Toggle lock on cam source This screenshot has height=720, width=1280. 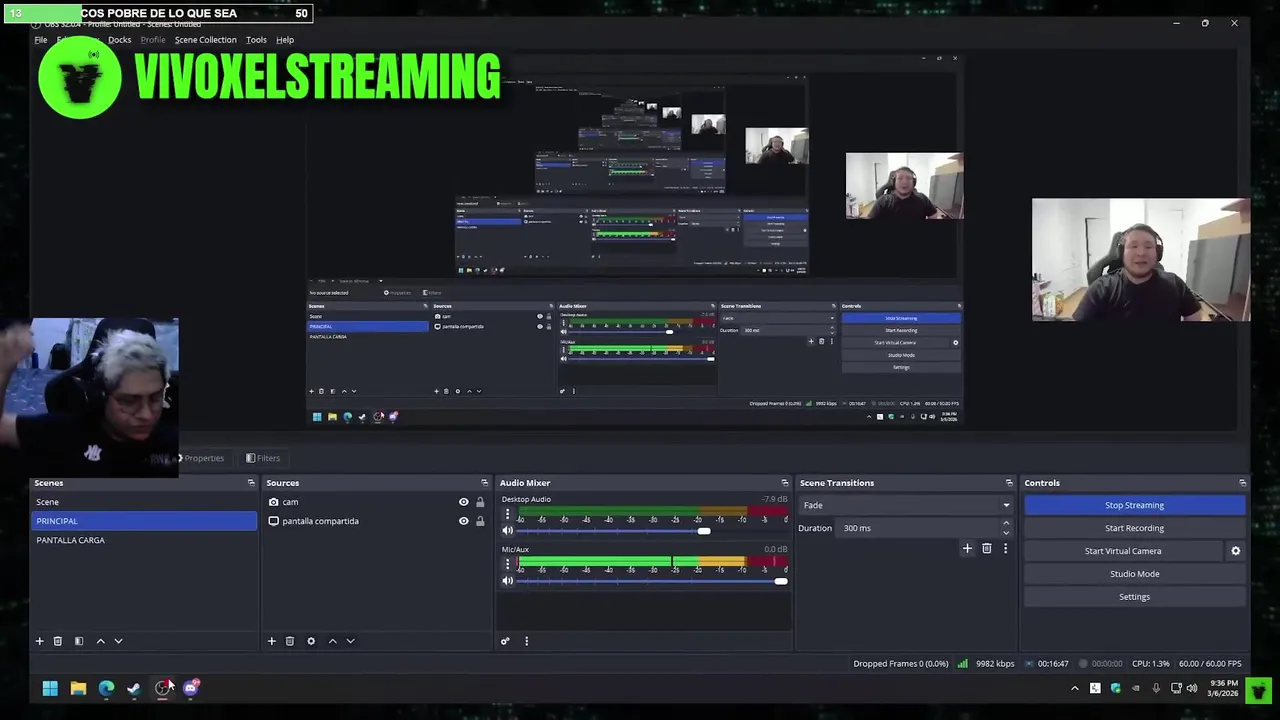tap(480, 502)
